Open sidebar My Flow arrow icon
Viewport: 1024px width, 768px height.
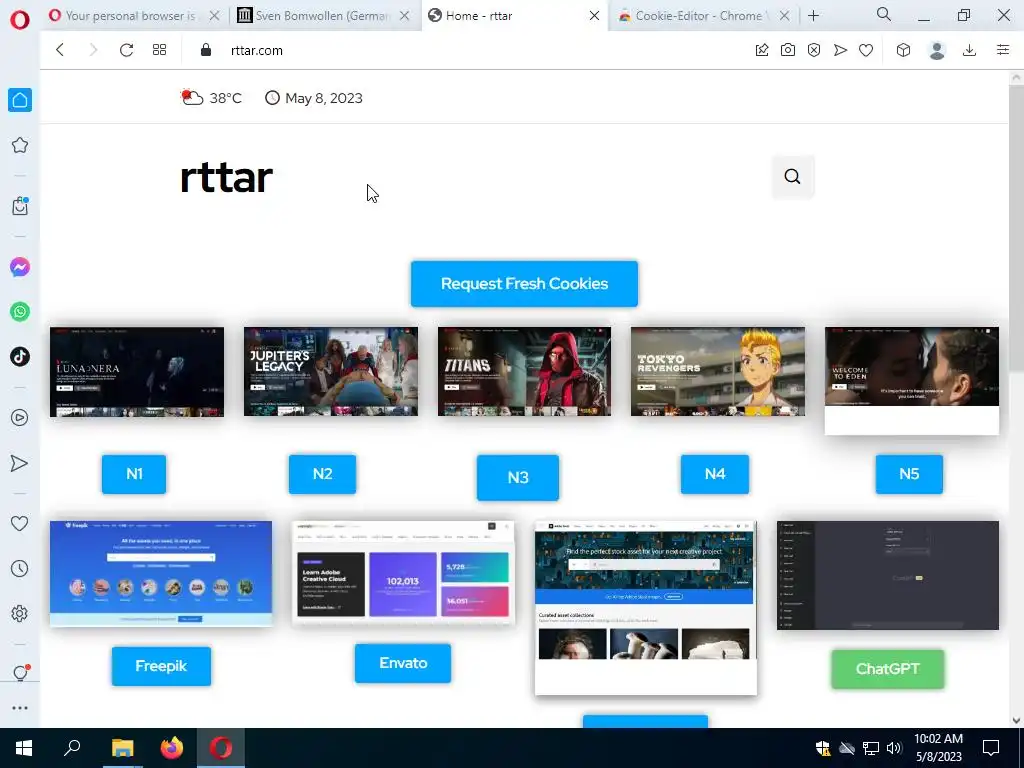click(20, 463)
